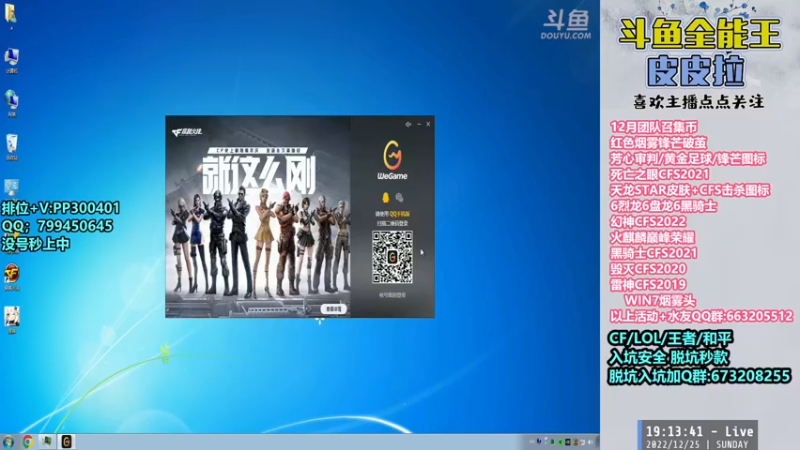Image resolution: width=800 pixels, height=450 pixels.
Task: Open the Computer desktop icon
Action: [x=12, y=58]
